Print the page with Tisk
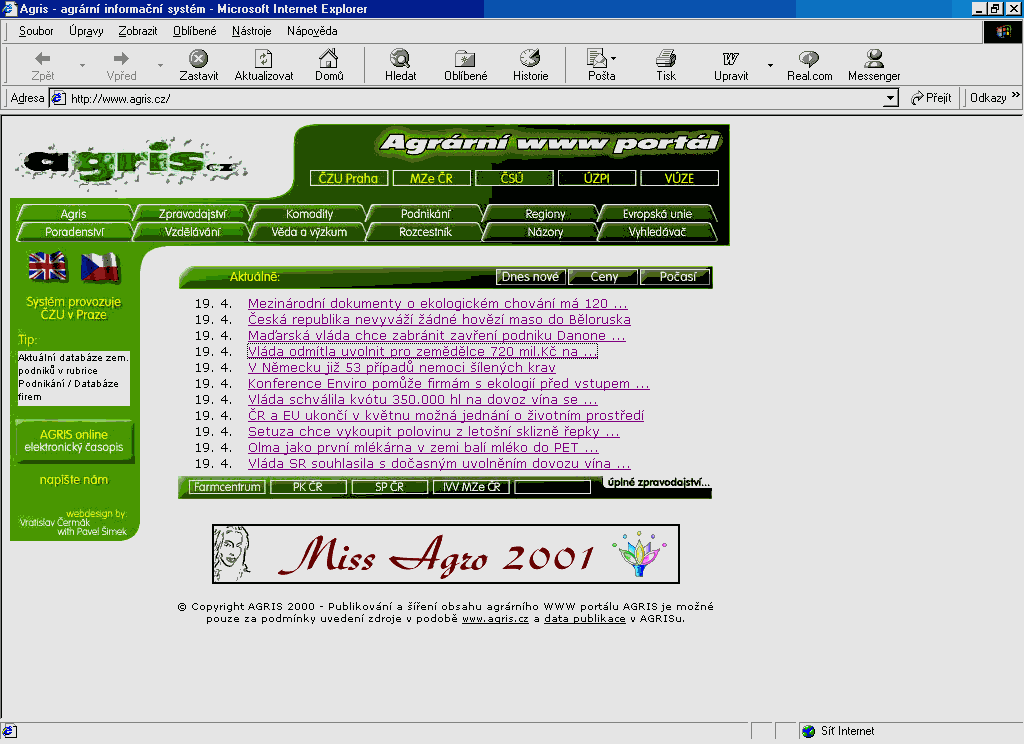The height and width of the screenshot is (744, 1024). [666, 65]
